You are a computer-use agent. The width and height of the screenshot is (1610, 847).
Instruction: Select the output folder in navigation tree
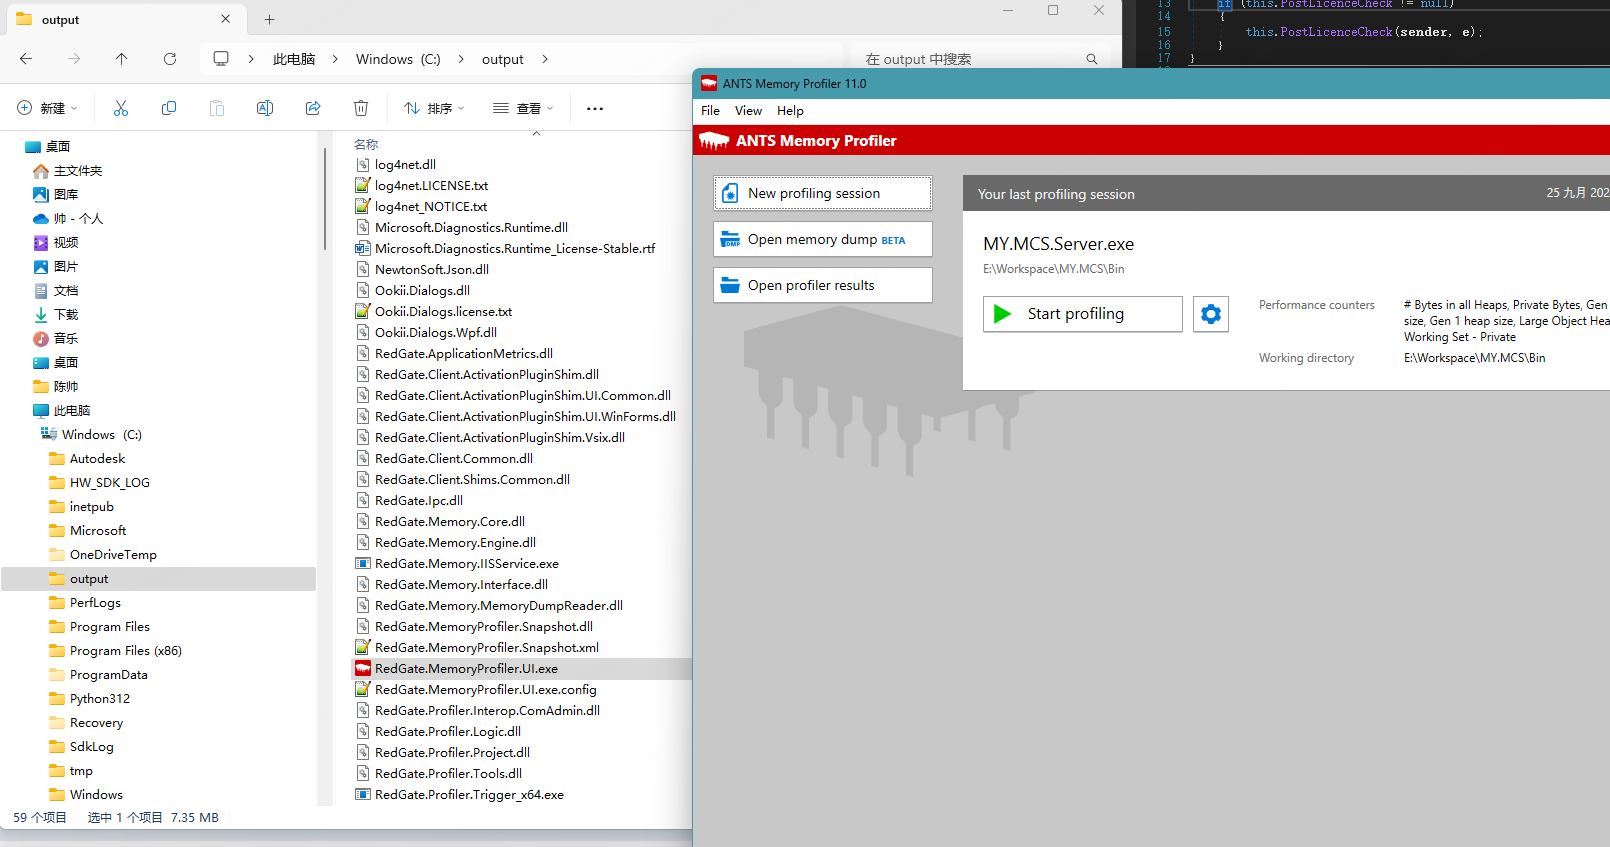[160, 579]
